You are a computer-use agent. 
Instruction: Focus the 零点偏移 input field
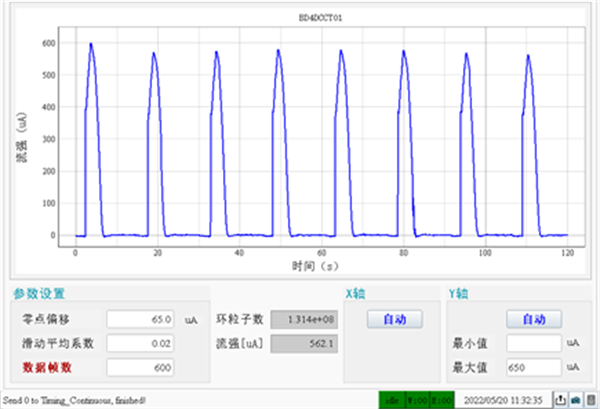(140, 319)
